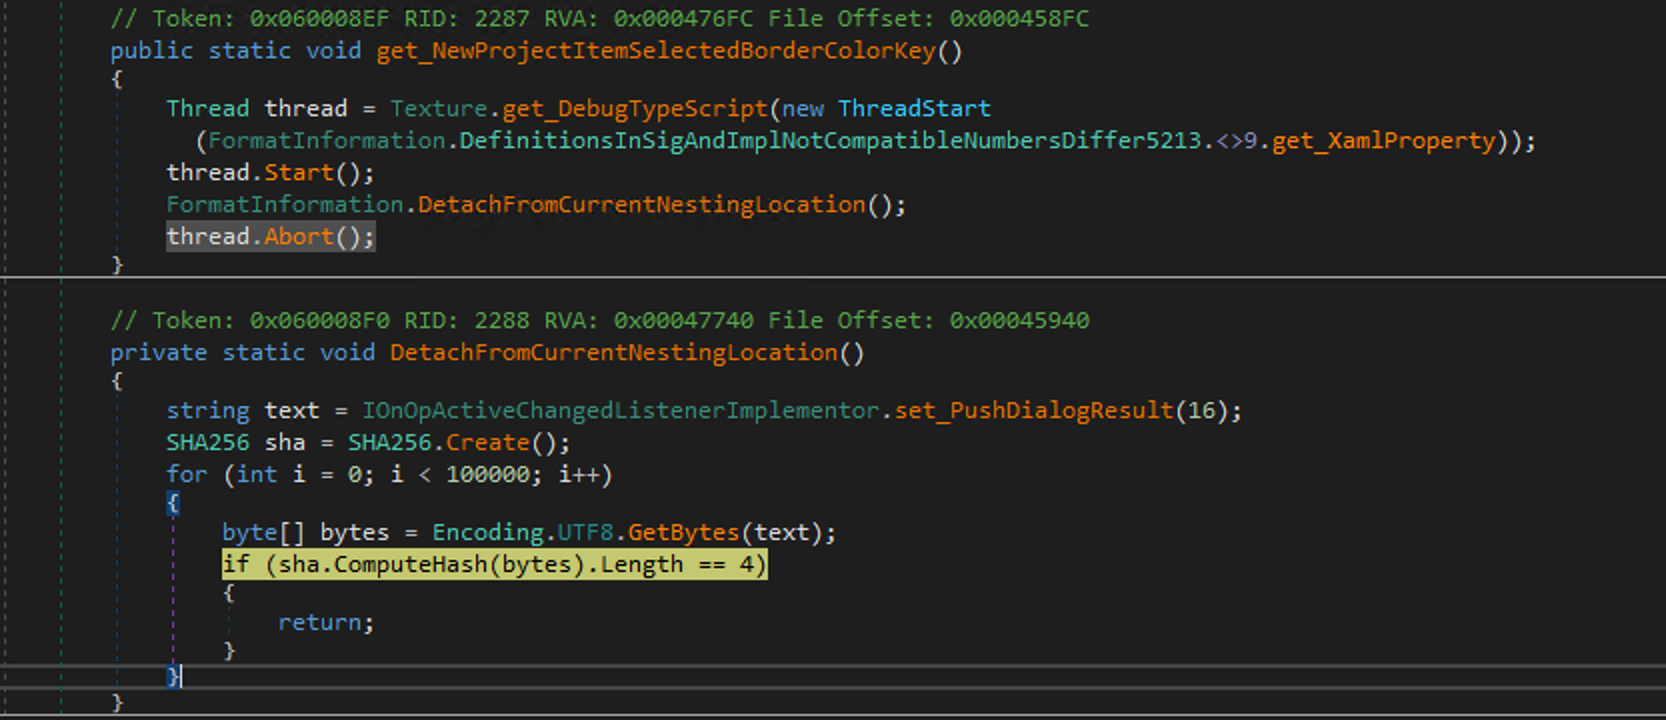This screenshot has width=1666, height=720.
Task: Click the SHA256 type in the sha declaration
Action: click(x=208, y=442)
